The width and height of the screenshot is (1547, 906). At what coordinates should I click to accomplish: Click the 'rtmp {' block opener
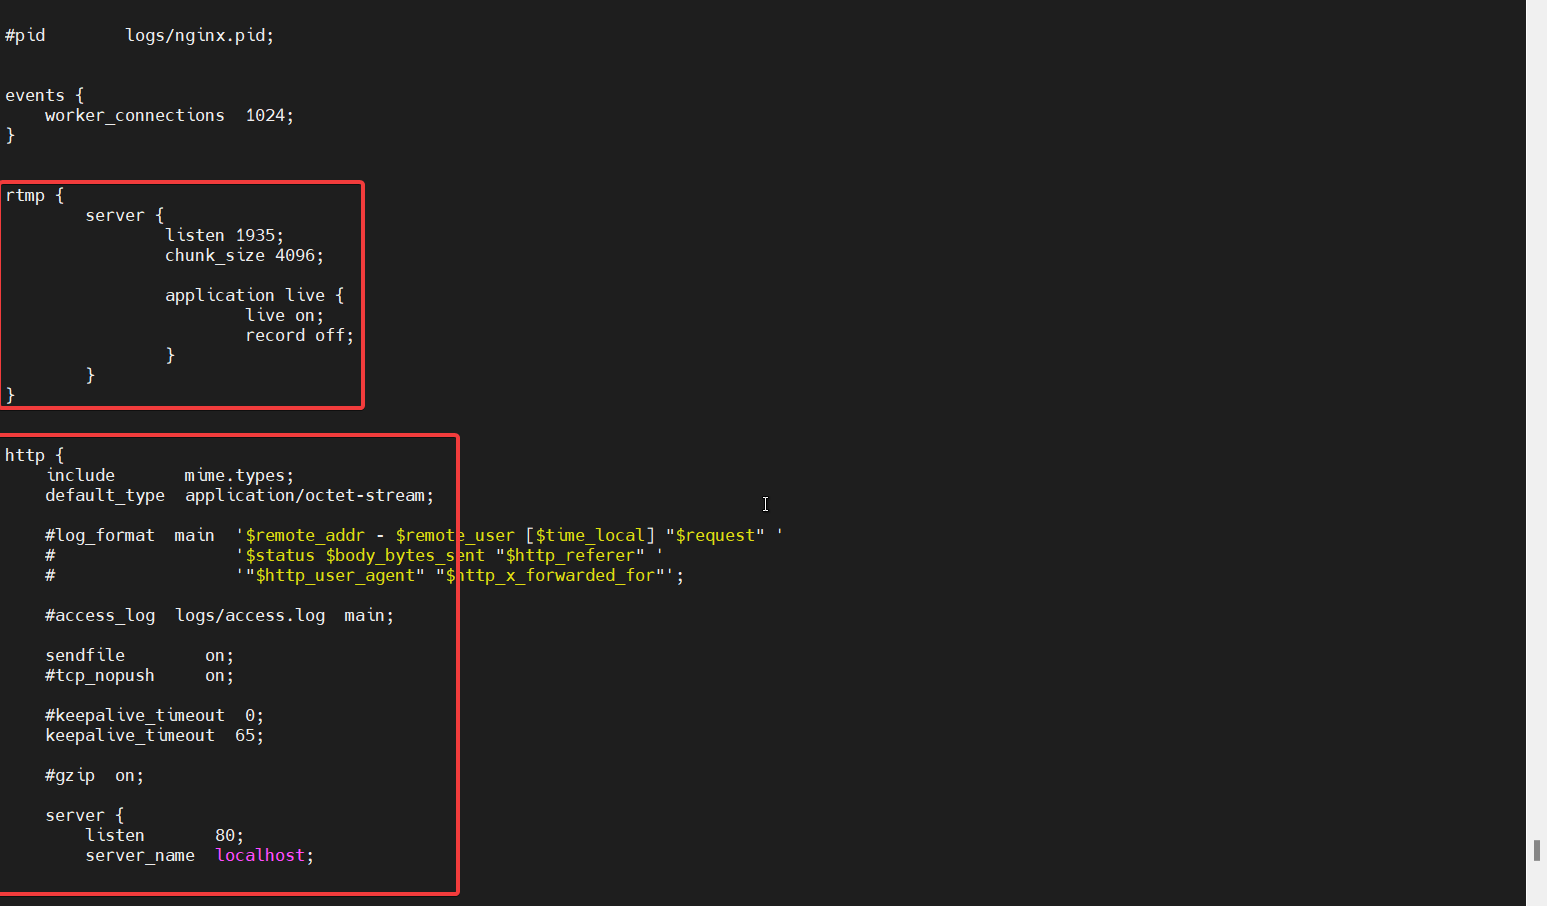35,195
